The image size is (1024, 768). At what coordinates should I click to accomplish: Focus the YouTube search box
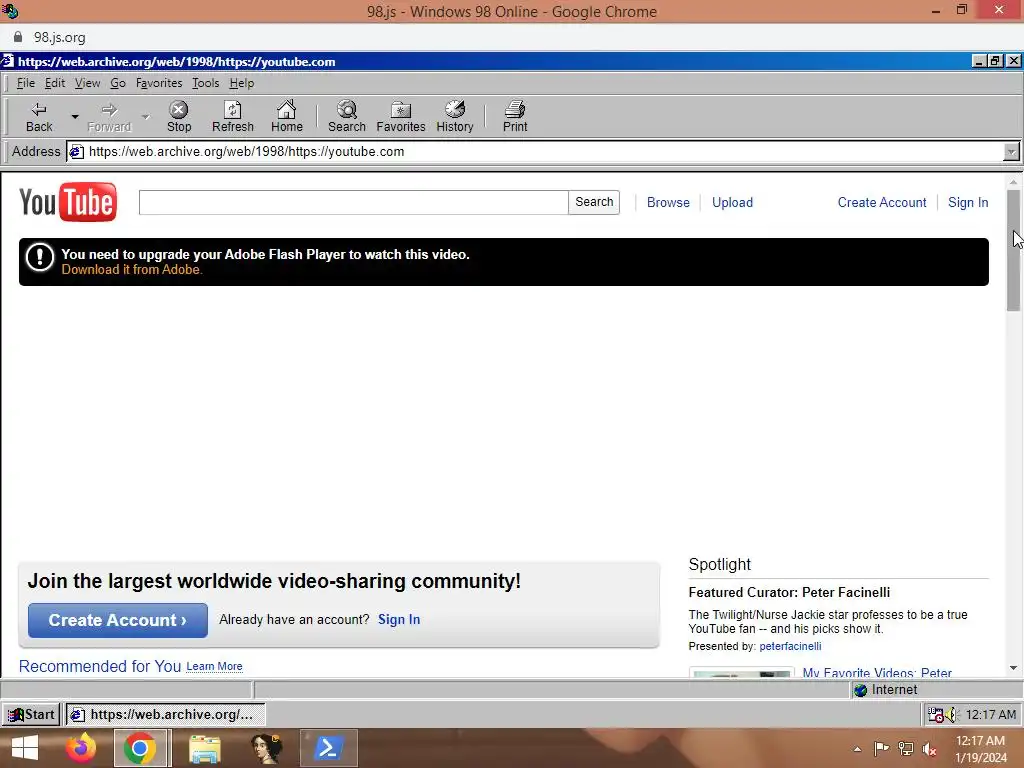tap(353, 202)
